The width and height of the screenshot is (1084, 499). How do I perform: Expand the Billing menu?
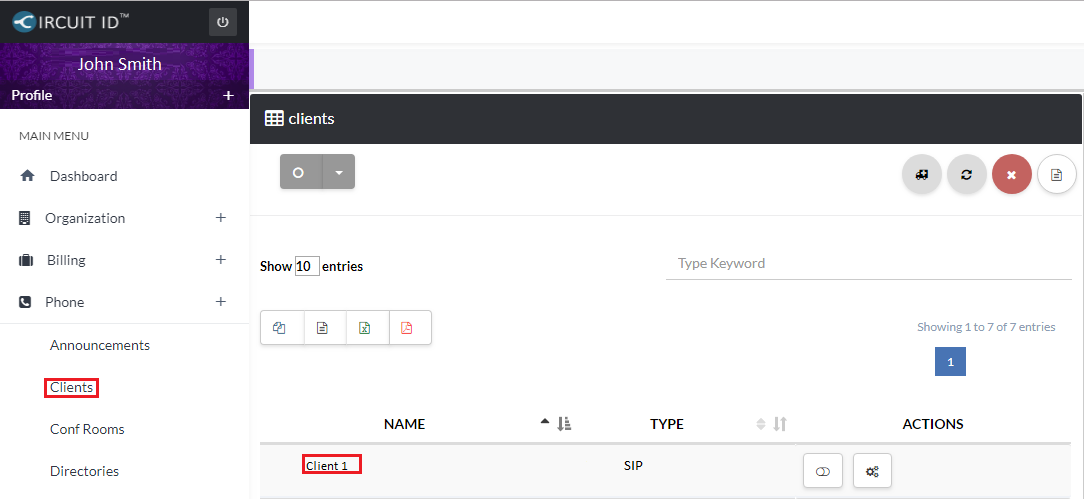[x=221, y=260]
